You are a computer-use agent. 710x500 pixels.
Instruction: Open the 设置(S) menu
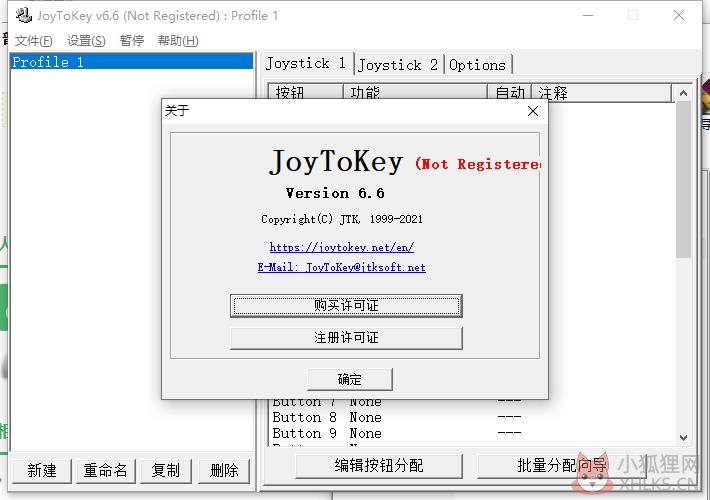(x=86, y=41)
